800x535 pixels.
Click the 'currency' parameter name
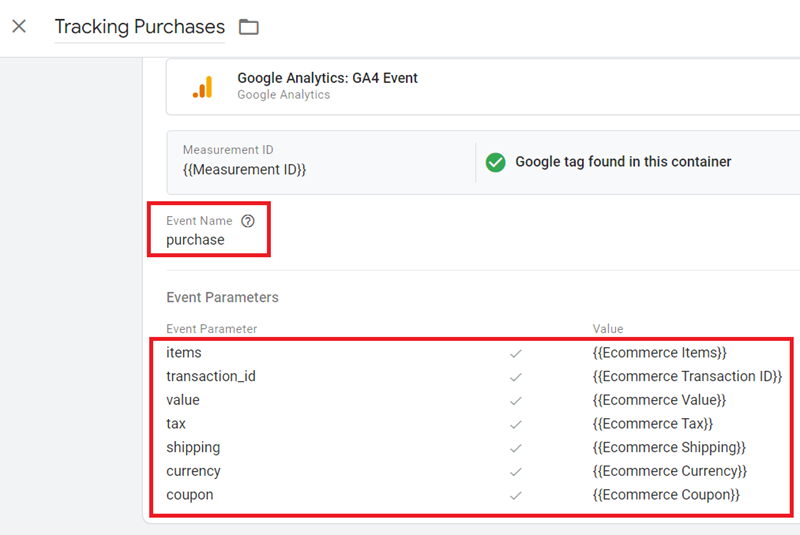(x=193, y=471)
